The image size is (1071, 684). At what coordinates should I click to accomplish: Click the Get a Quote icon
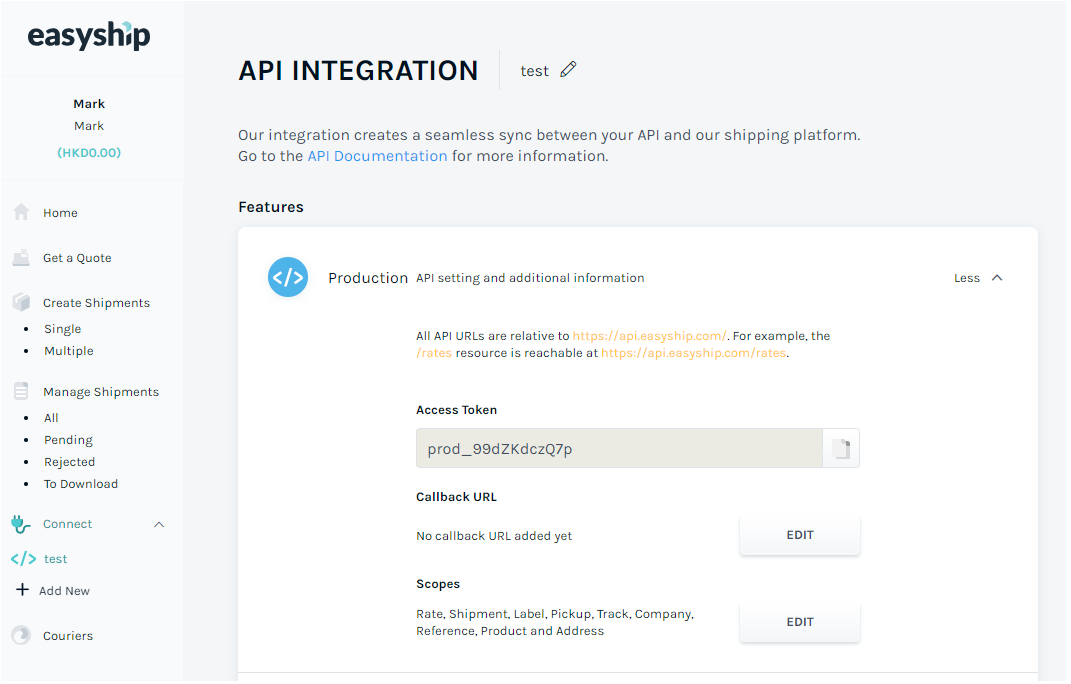pyautogui.click(x=21, y=258)
